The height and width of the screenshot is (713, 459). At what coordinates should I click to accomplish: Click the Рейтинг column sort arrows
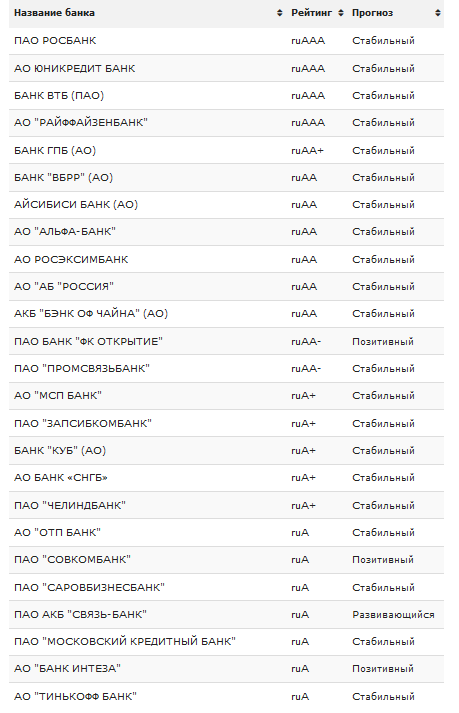coord(341,13)
